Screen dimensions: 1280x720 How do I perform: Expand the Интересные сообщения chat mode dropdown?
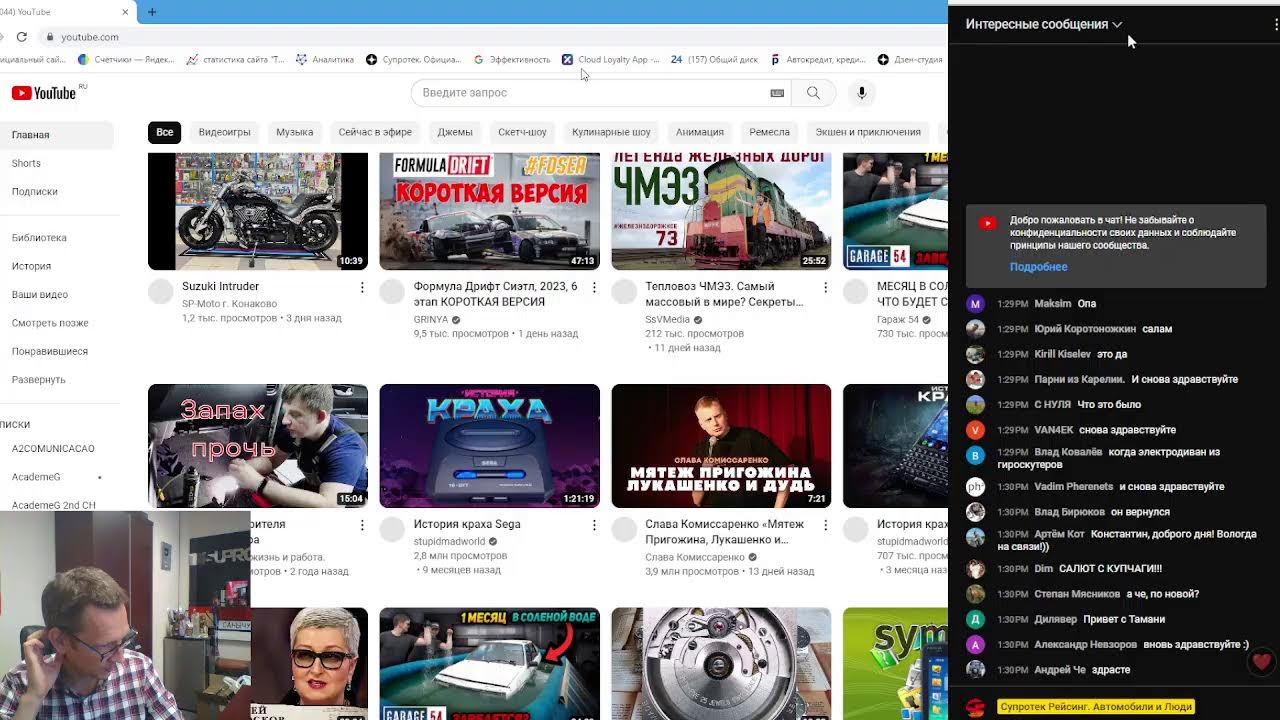pyautogui.click(x=1044, y=24)
